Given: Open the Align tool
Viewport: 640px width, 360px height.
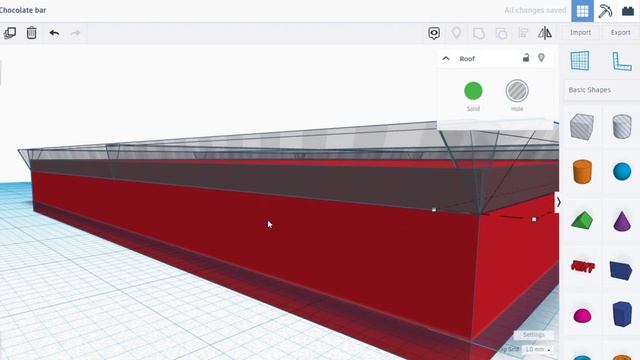Looking at the screenshot, I should point(523,33).
